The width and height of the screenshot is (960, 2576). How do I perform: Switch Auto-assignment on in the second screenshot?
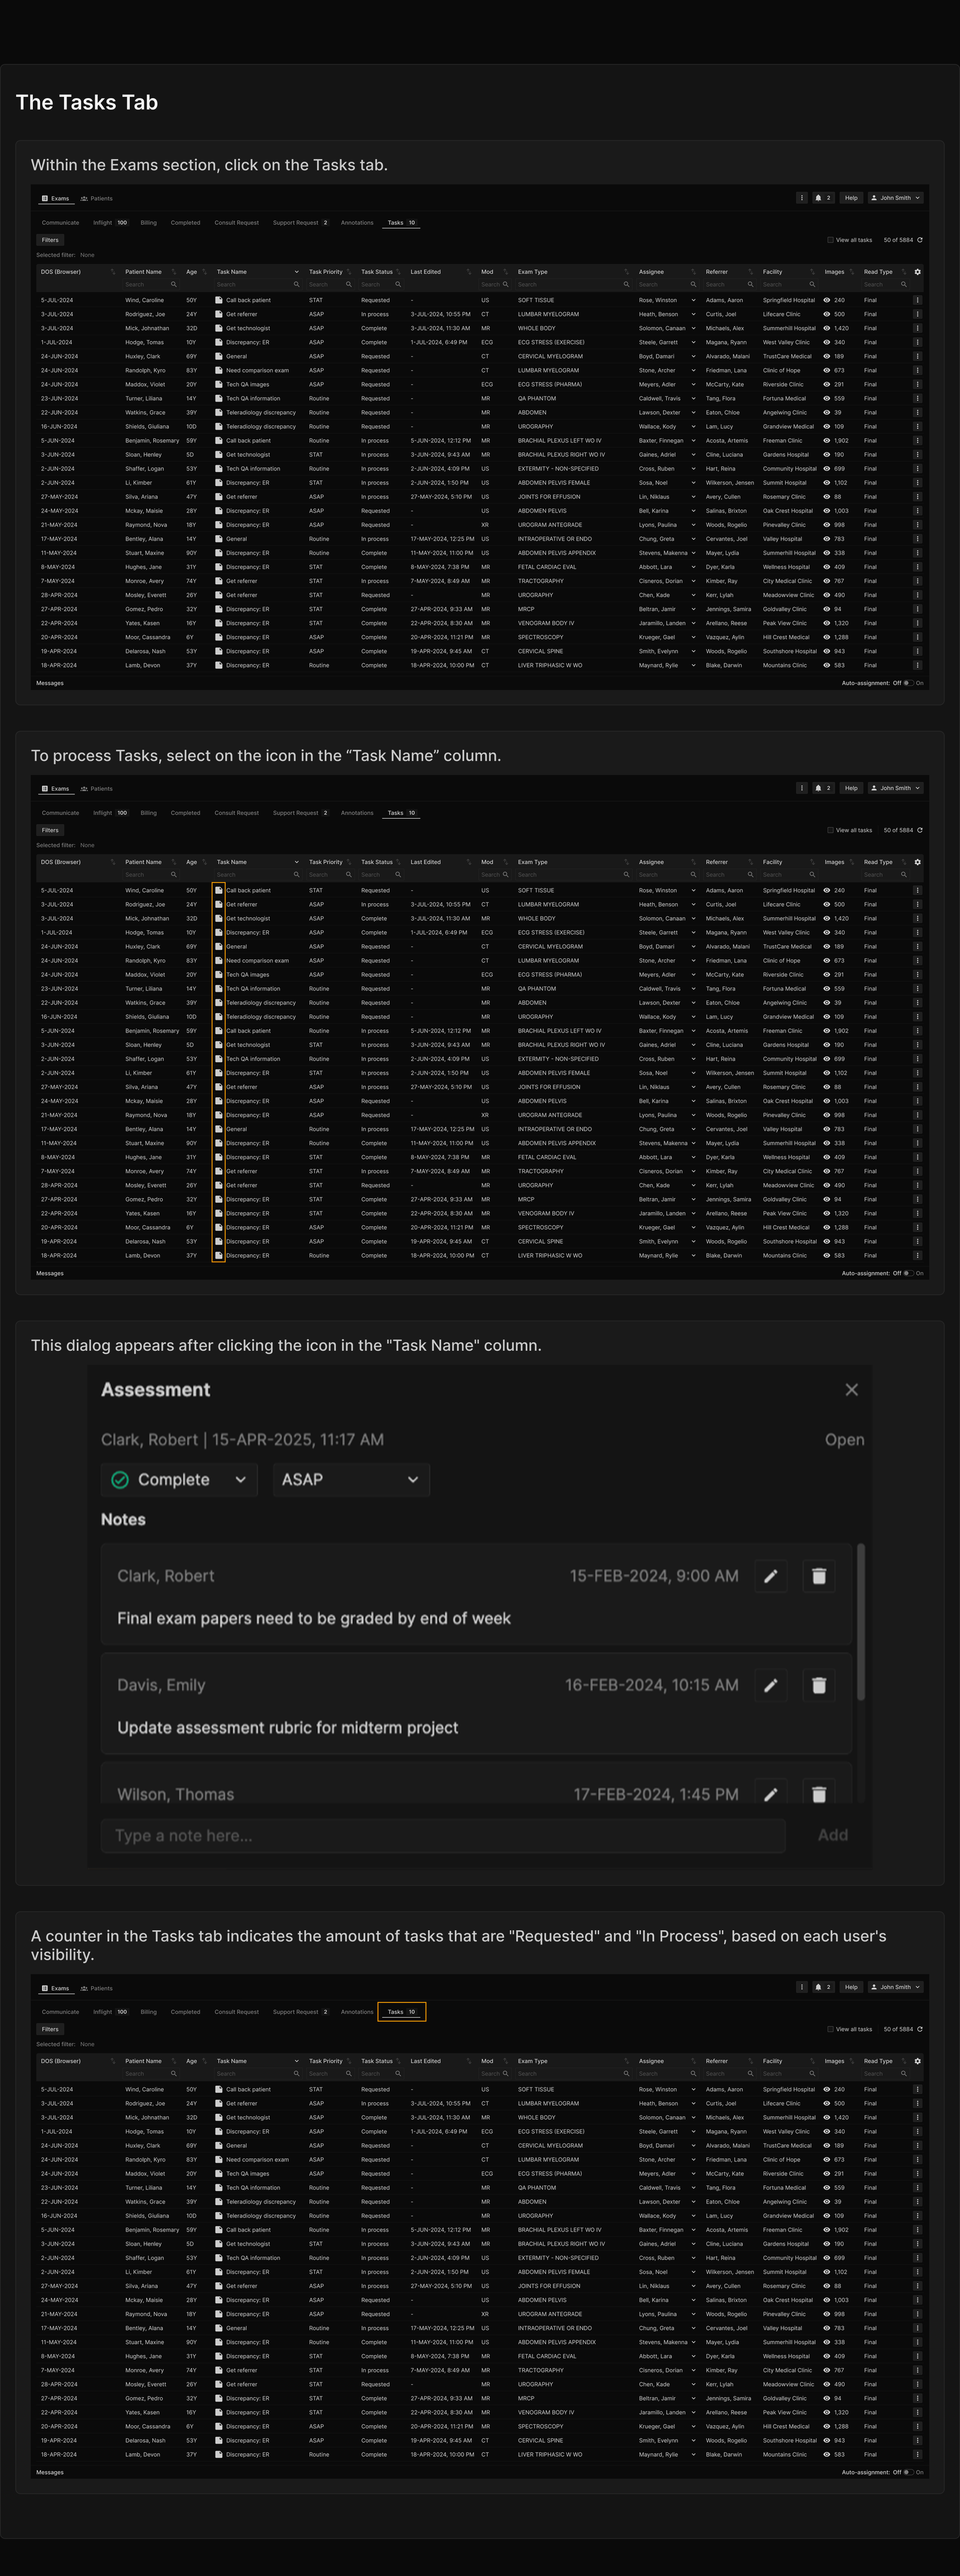click(x=908, y=1273)
